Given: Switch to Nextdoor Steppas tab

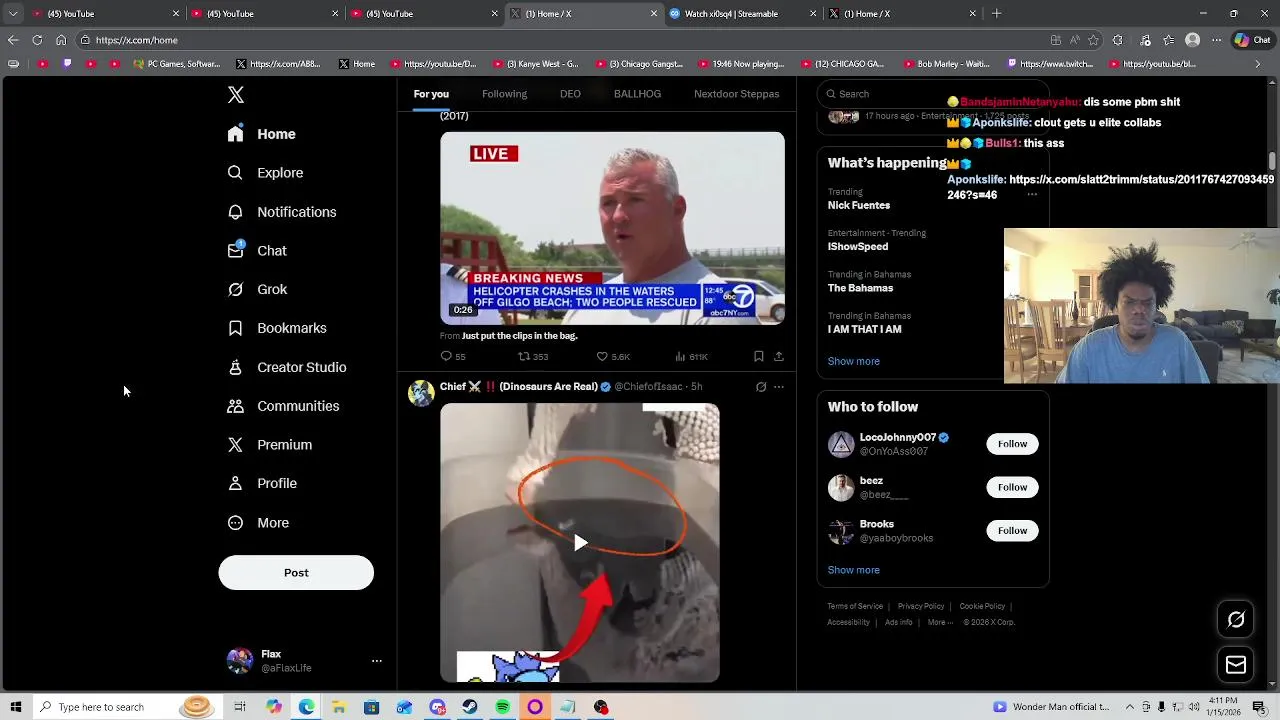Looking at the screenshot, I should (736, 94).
